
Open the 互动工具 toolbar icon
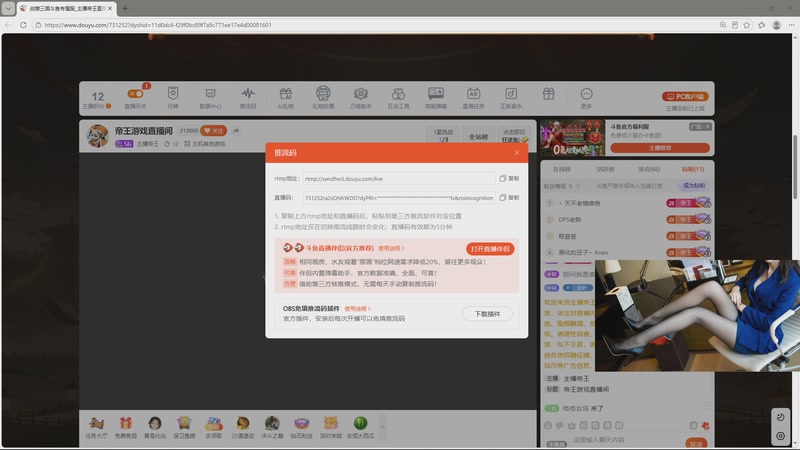pyautogui.click(x=398, y=97)
